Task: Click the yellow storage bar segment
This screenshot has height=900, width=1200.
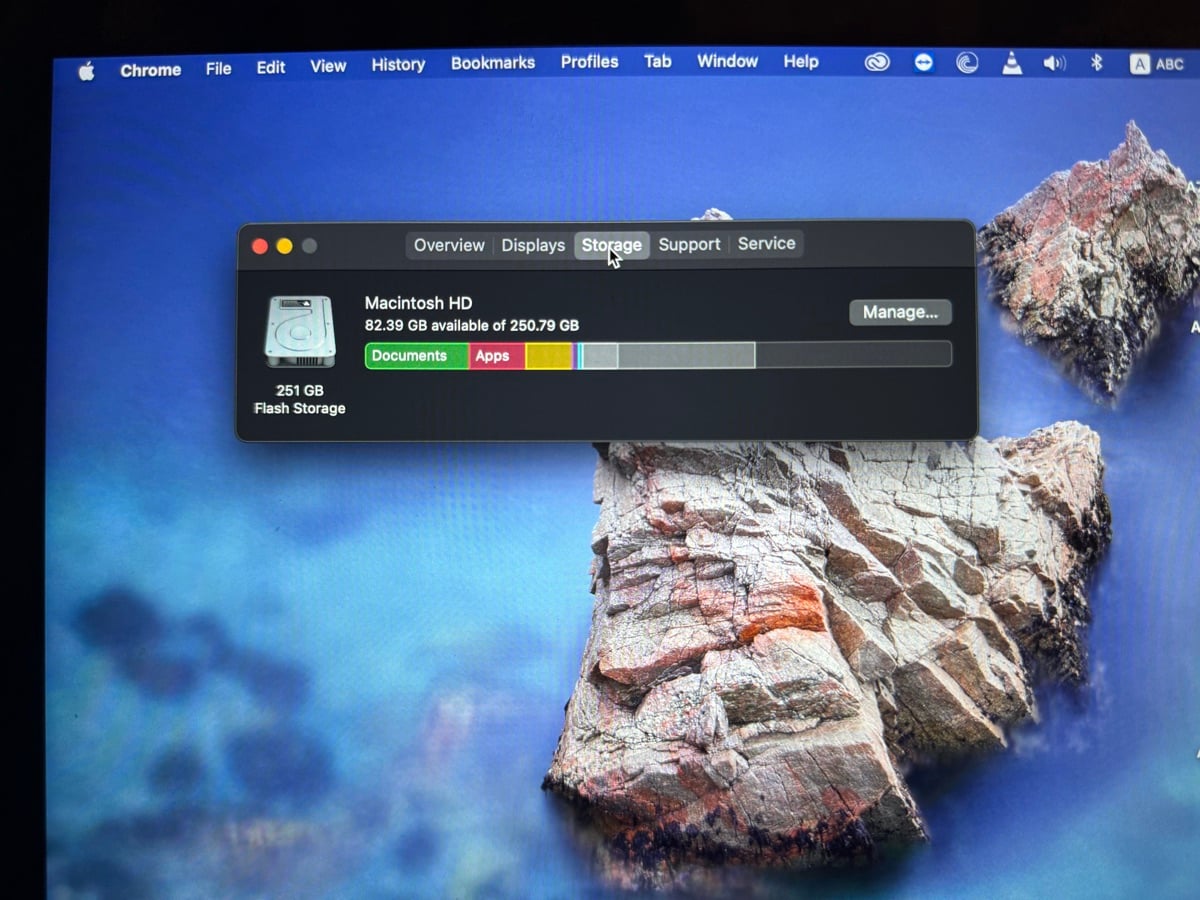Action: click(x=549, y=356)
